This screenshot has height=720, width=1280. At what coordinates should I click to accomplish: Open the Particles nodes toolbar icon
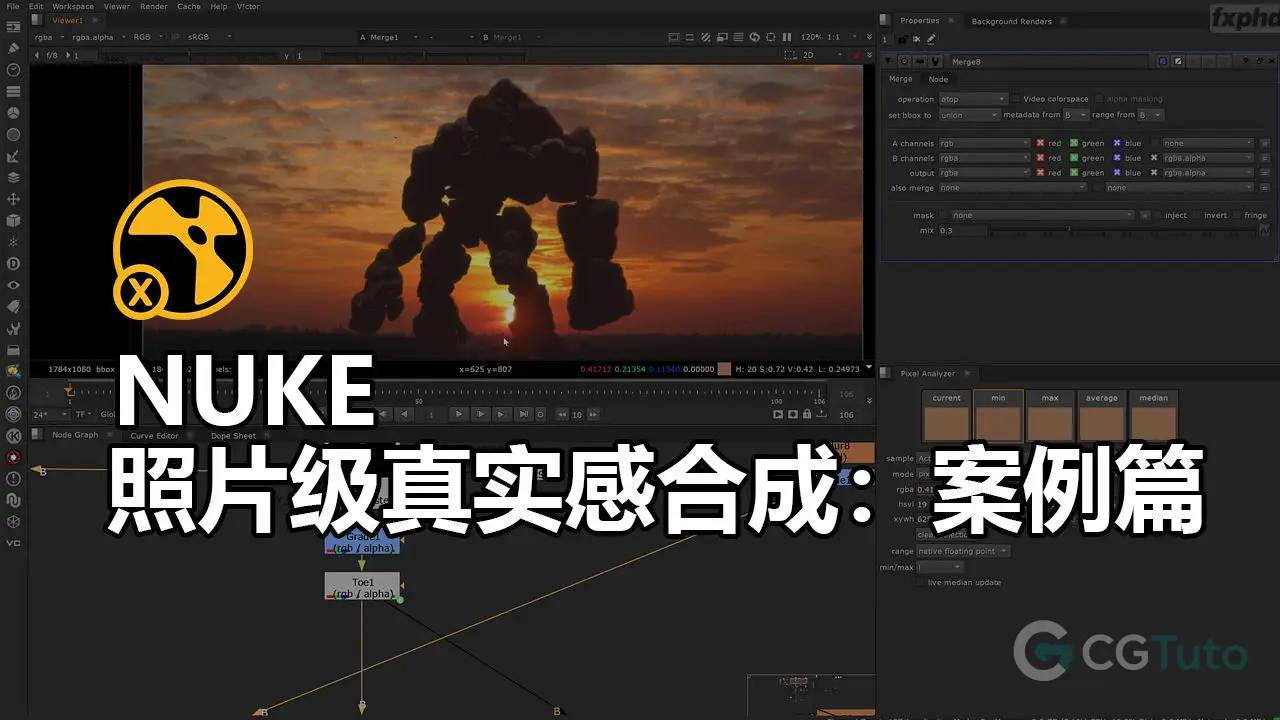coord(14,242)
